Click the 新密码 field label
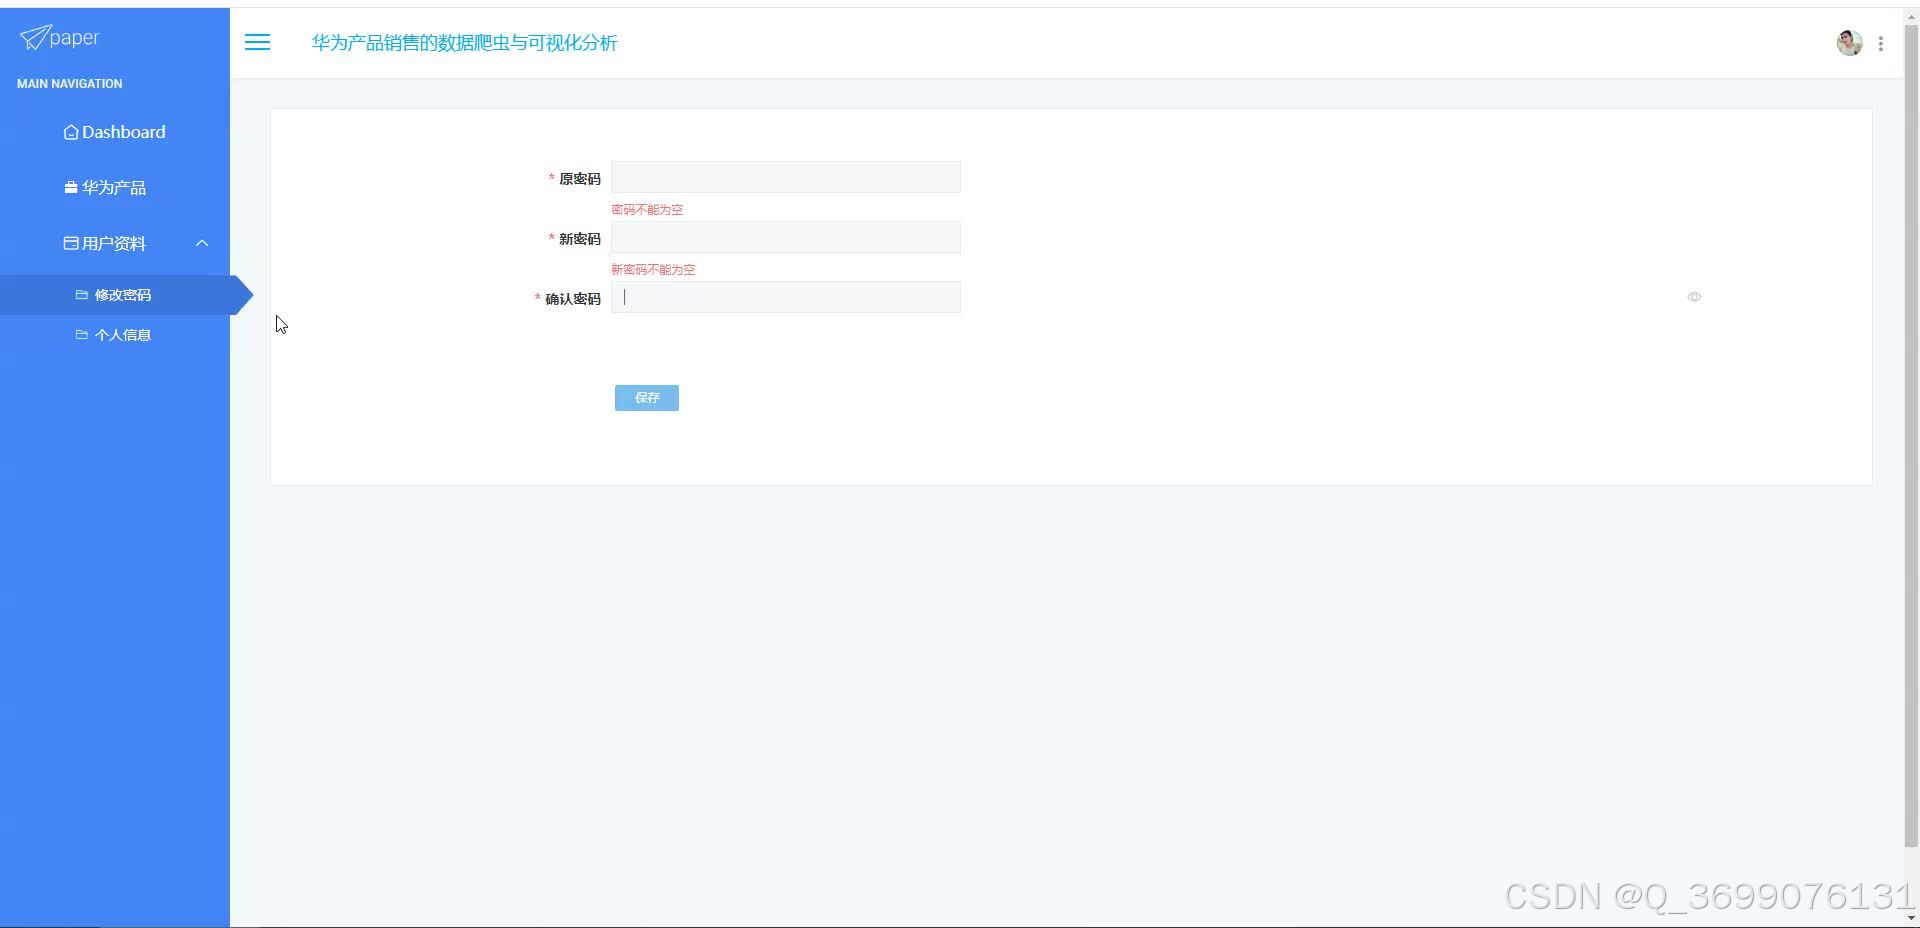The image size is (1920, 928). pos(580,239)
